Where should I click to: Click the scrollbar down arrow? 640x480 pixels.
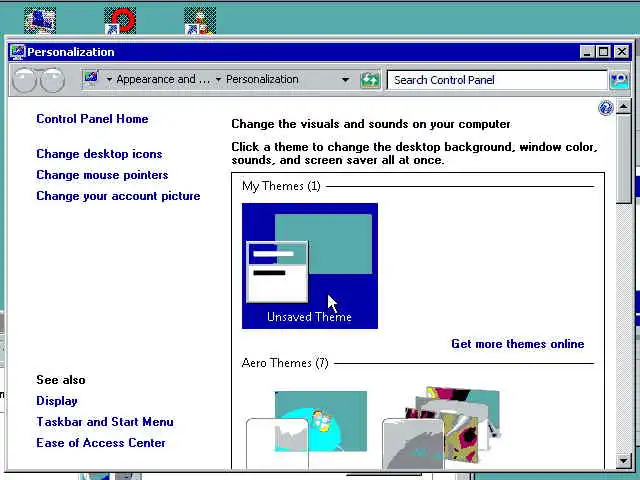[623, 461]
